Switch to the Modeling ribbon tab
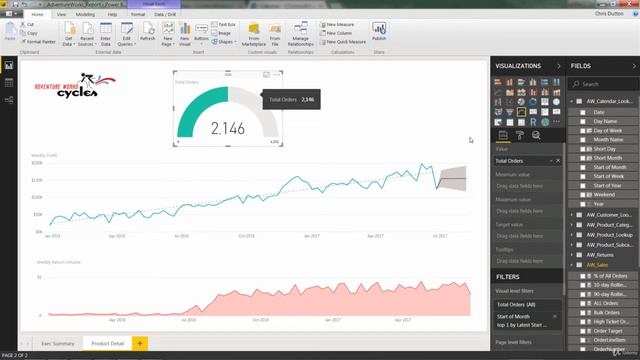The height and width of the screenshot is (360, 640). click(85, 14)
